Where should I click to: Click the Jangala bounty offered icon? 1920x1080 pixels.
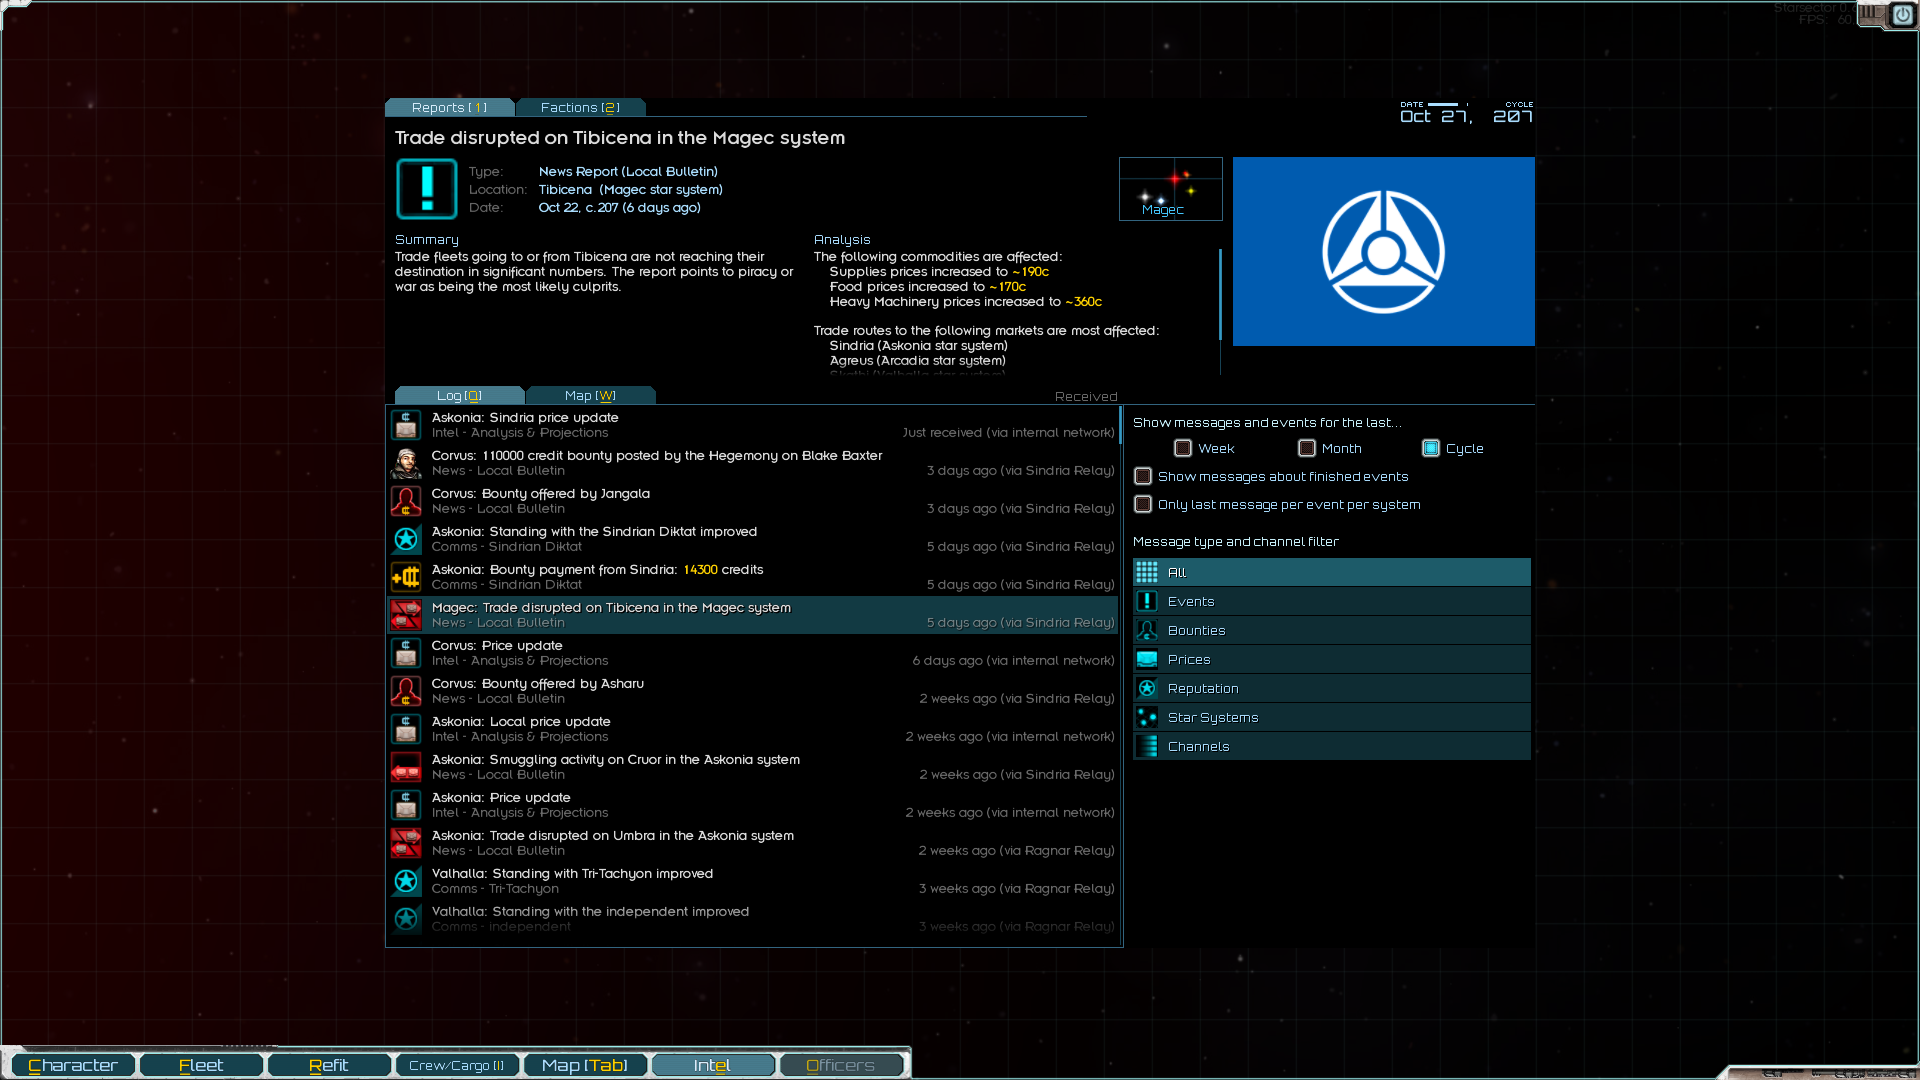point(406,501)
